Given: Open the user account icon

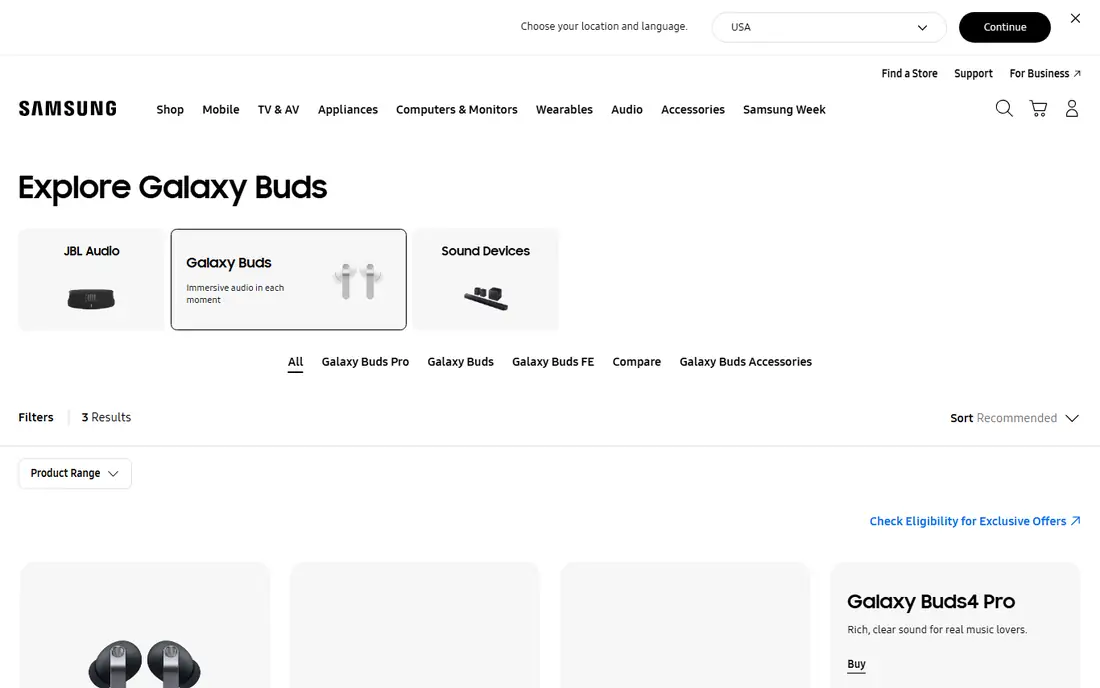Looking at the screenshot, I should [x=1072, y=108].
